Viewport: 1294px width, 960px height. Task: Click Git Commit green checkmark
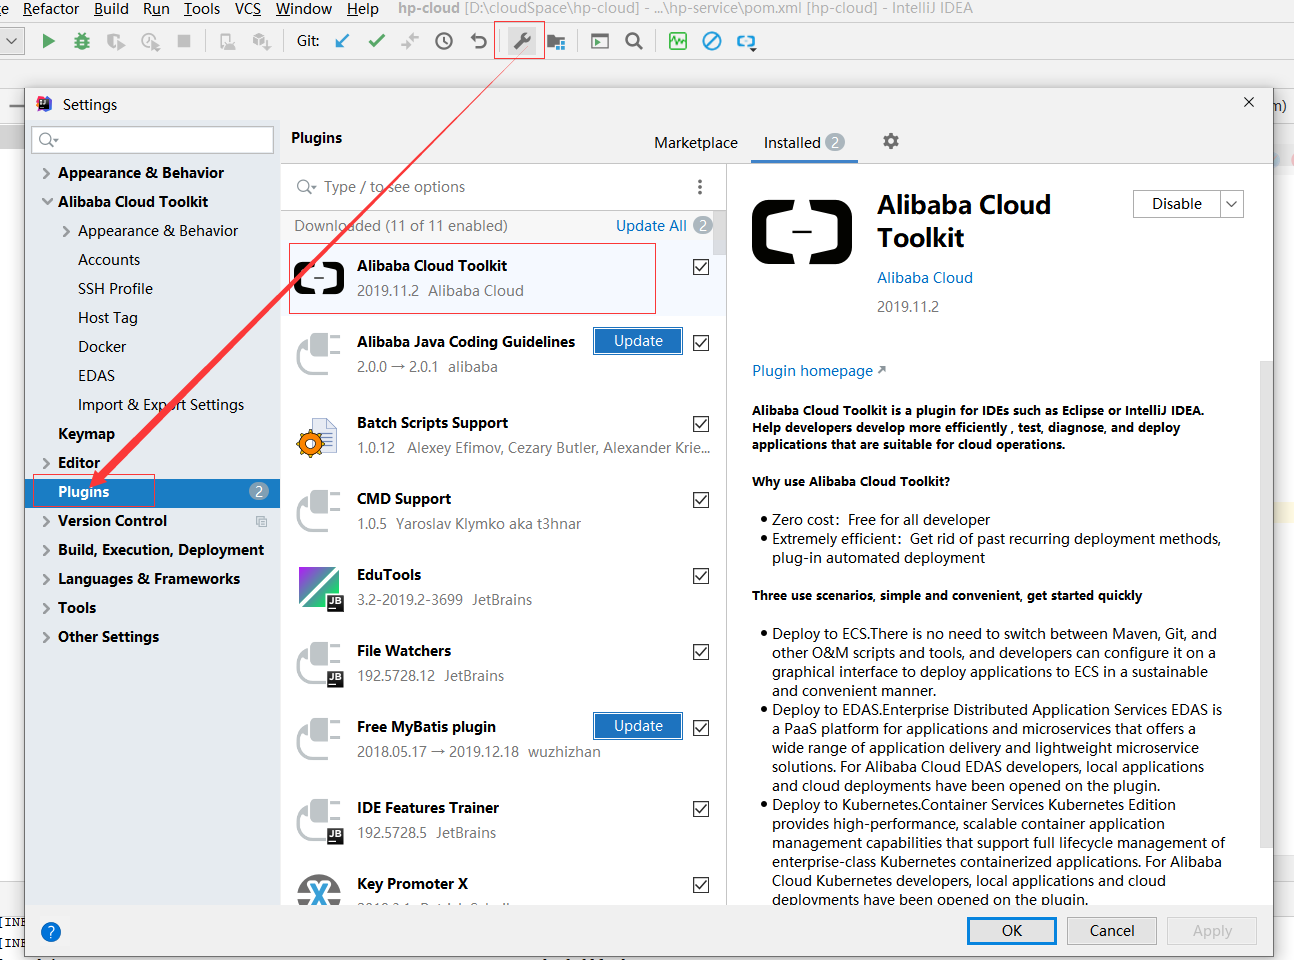pos(376,41)
